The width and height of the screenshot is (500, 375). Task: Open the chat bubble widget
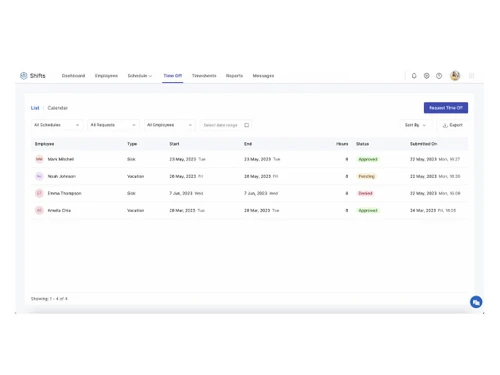[476, 302]
